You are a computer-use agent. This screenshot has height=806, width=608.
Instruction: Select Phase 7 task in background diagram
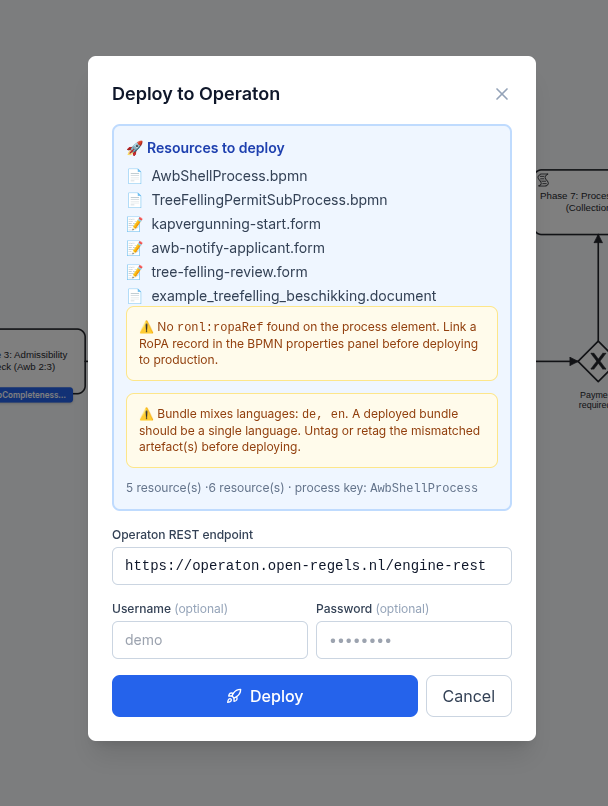(572, 202)
